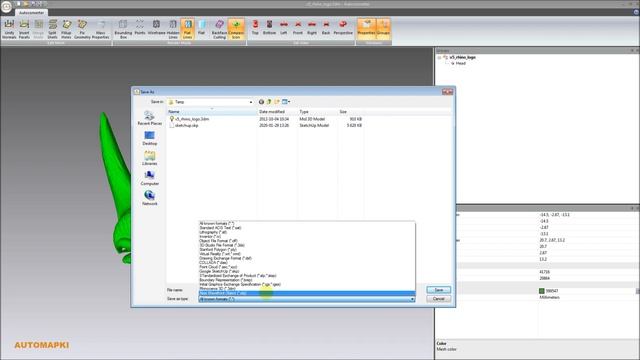Switch to Wireframe render mode
The width and height of the screenshot is (640, 360).
[x=156, y=27]
